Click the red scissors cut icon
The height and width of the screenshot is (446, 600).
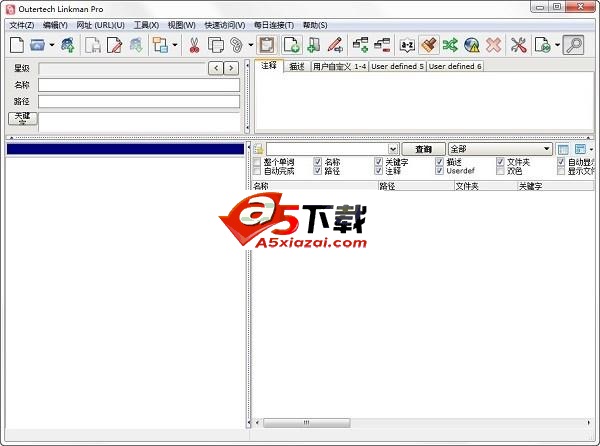click(194, 45)
